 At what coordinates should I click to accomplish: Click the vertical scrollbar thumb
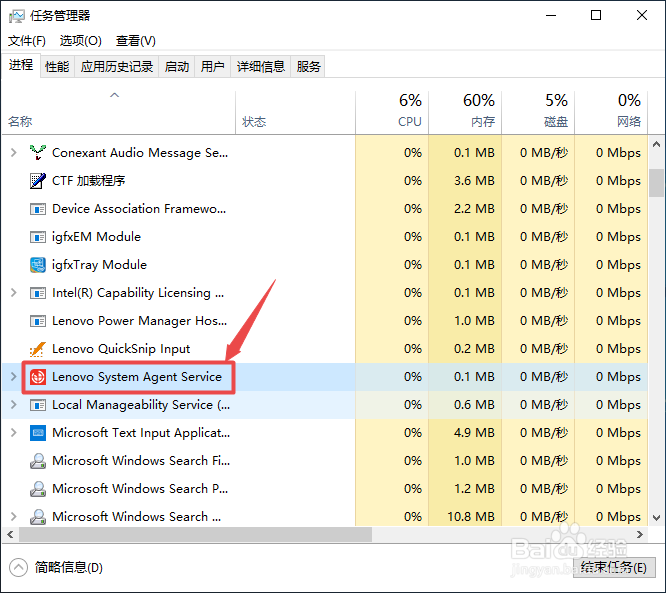tap(656, 183)
